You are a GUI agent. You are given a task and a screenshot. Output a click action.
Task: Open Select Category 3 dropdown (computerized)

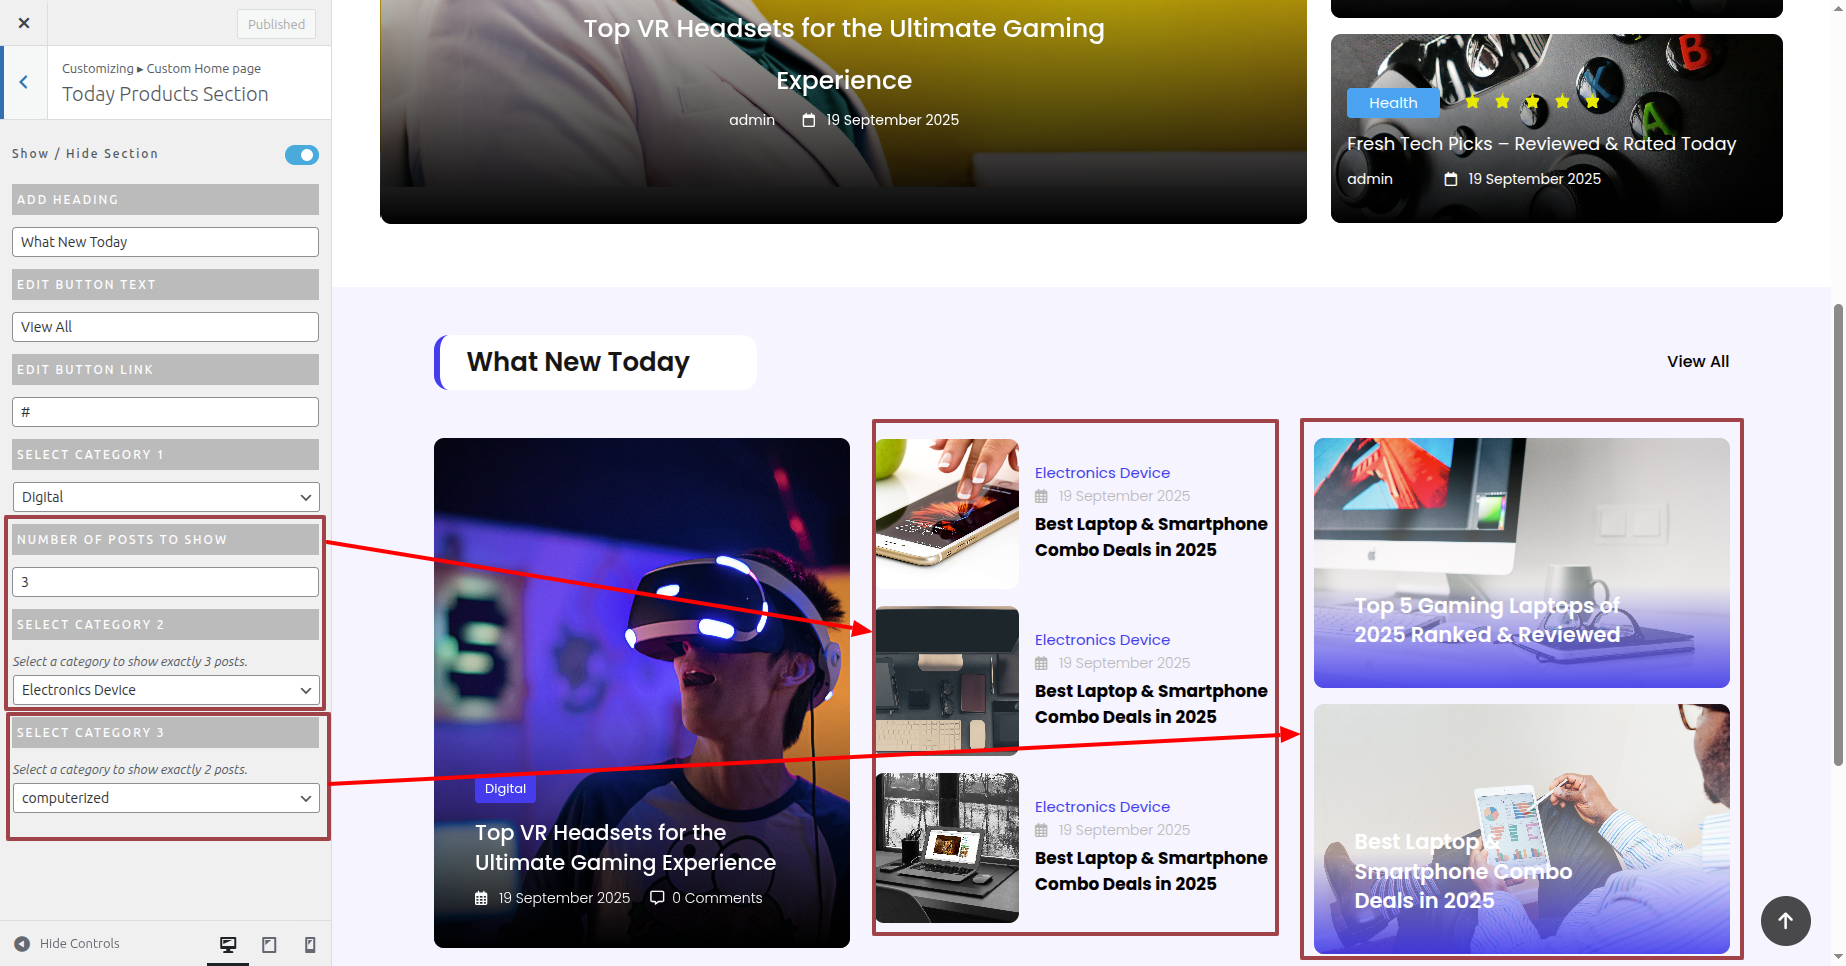(166, 798)
